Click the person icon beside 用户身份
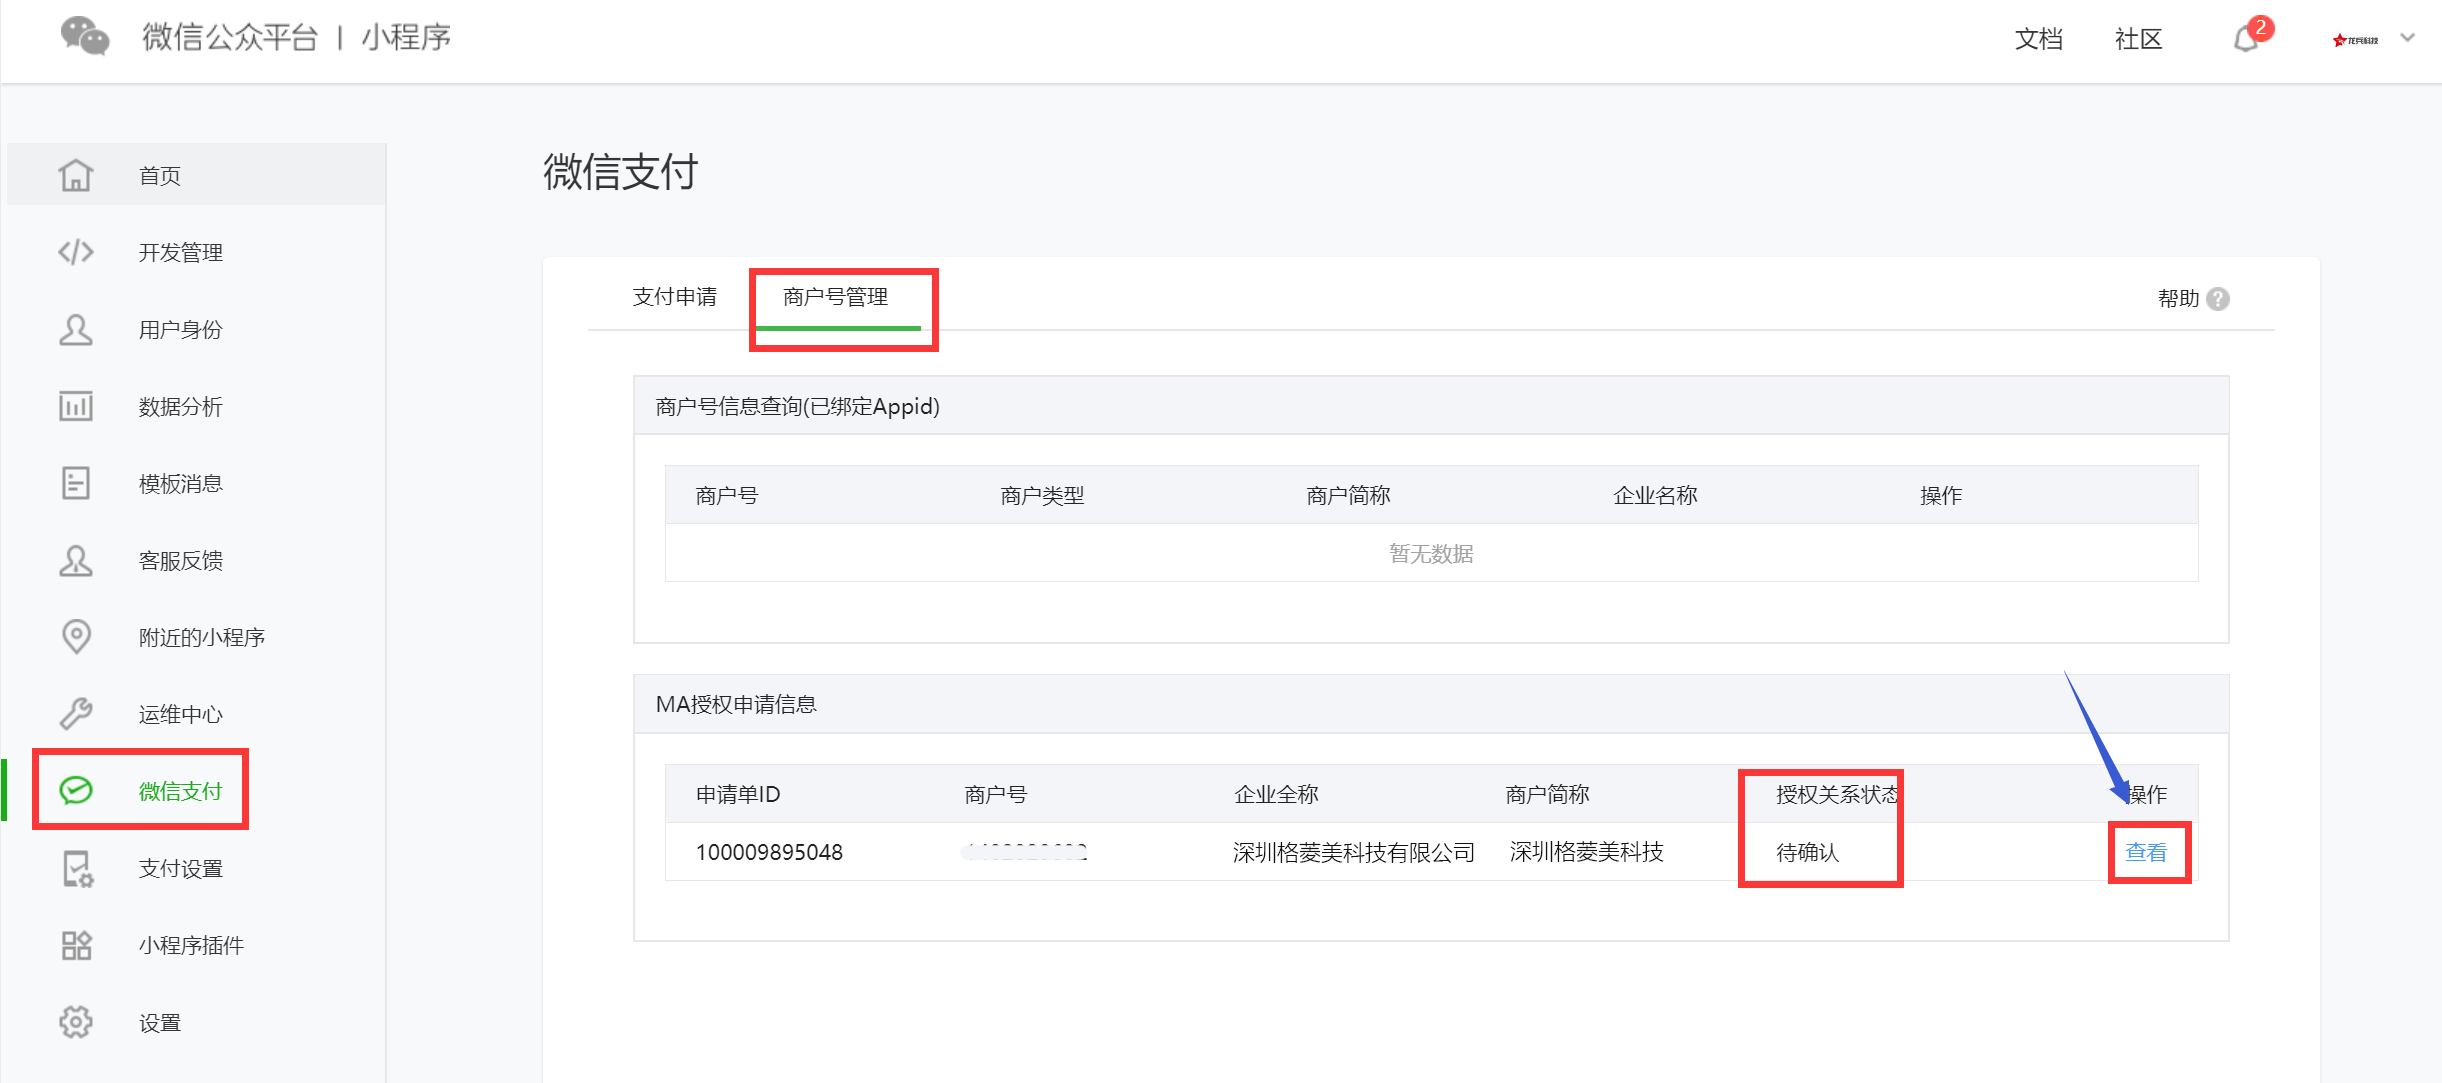Screen dimensions: 2442x1083 (x=76, y=329)
